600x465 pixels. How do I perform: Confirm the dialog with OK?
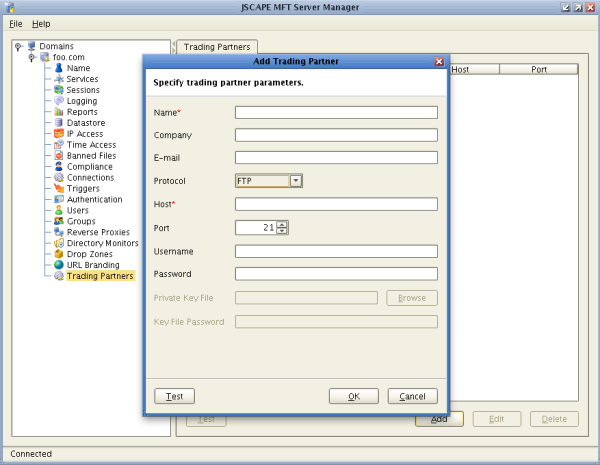pyautogui.click(x=353, y=396)
